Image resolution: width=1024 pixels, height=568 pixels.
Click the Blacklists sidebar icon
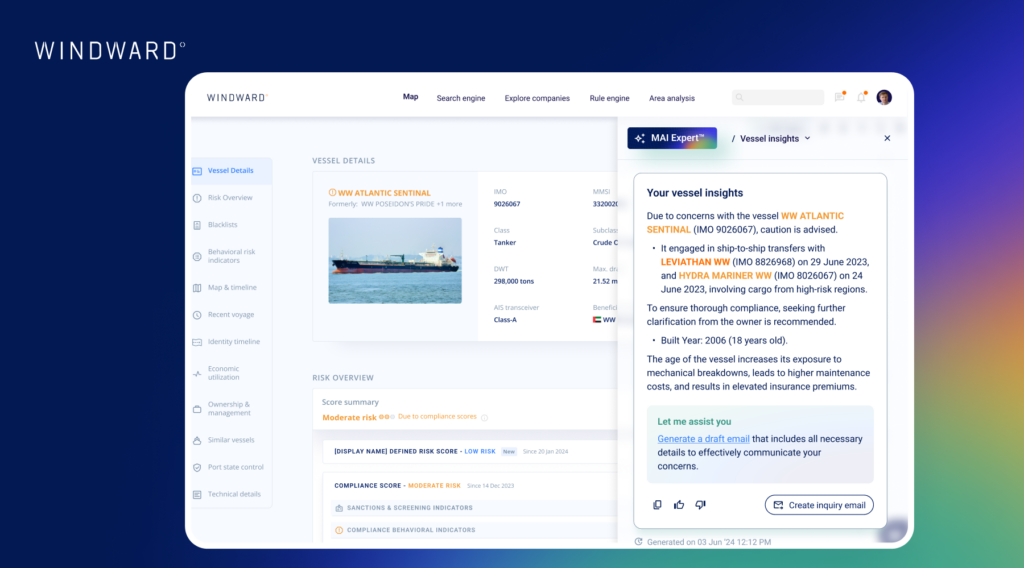[197, 225]
